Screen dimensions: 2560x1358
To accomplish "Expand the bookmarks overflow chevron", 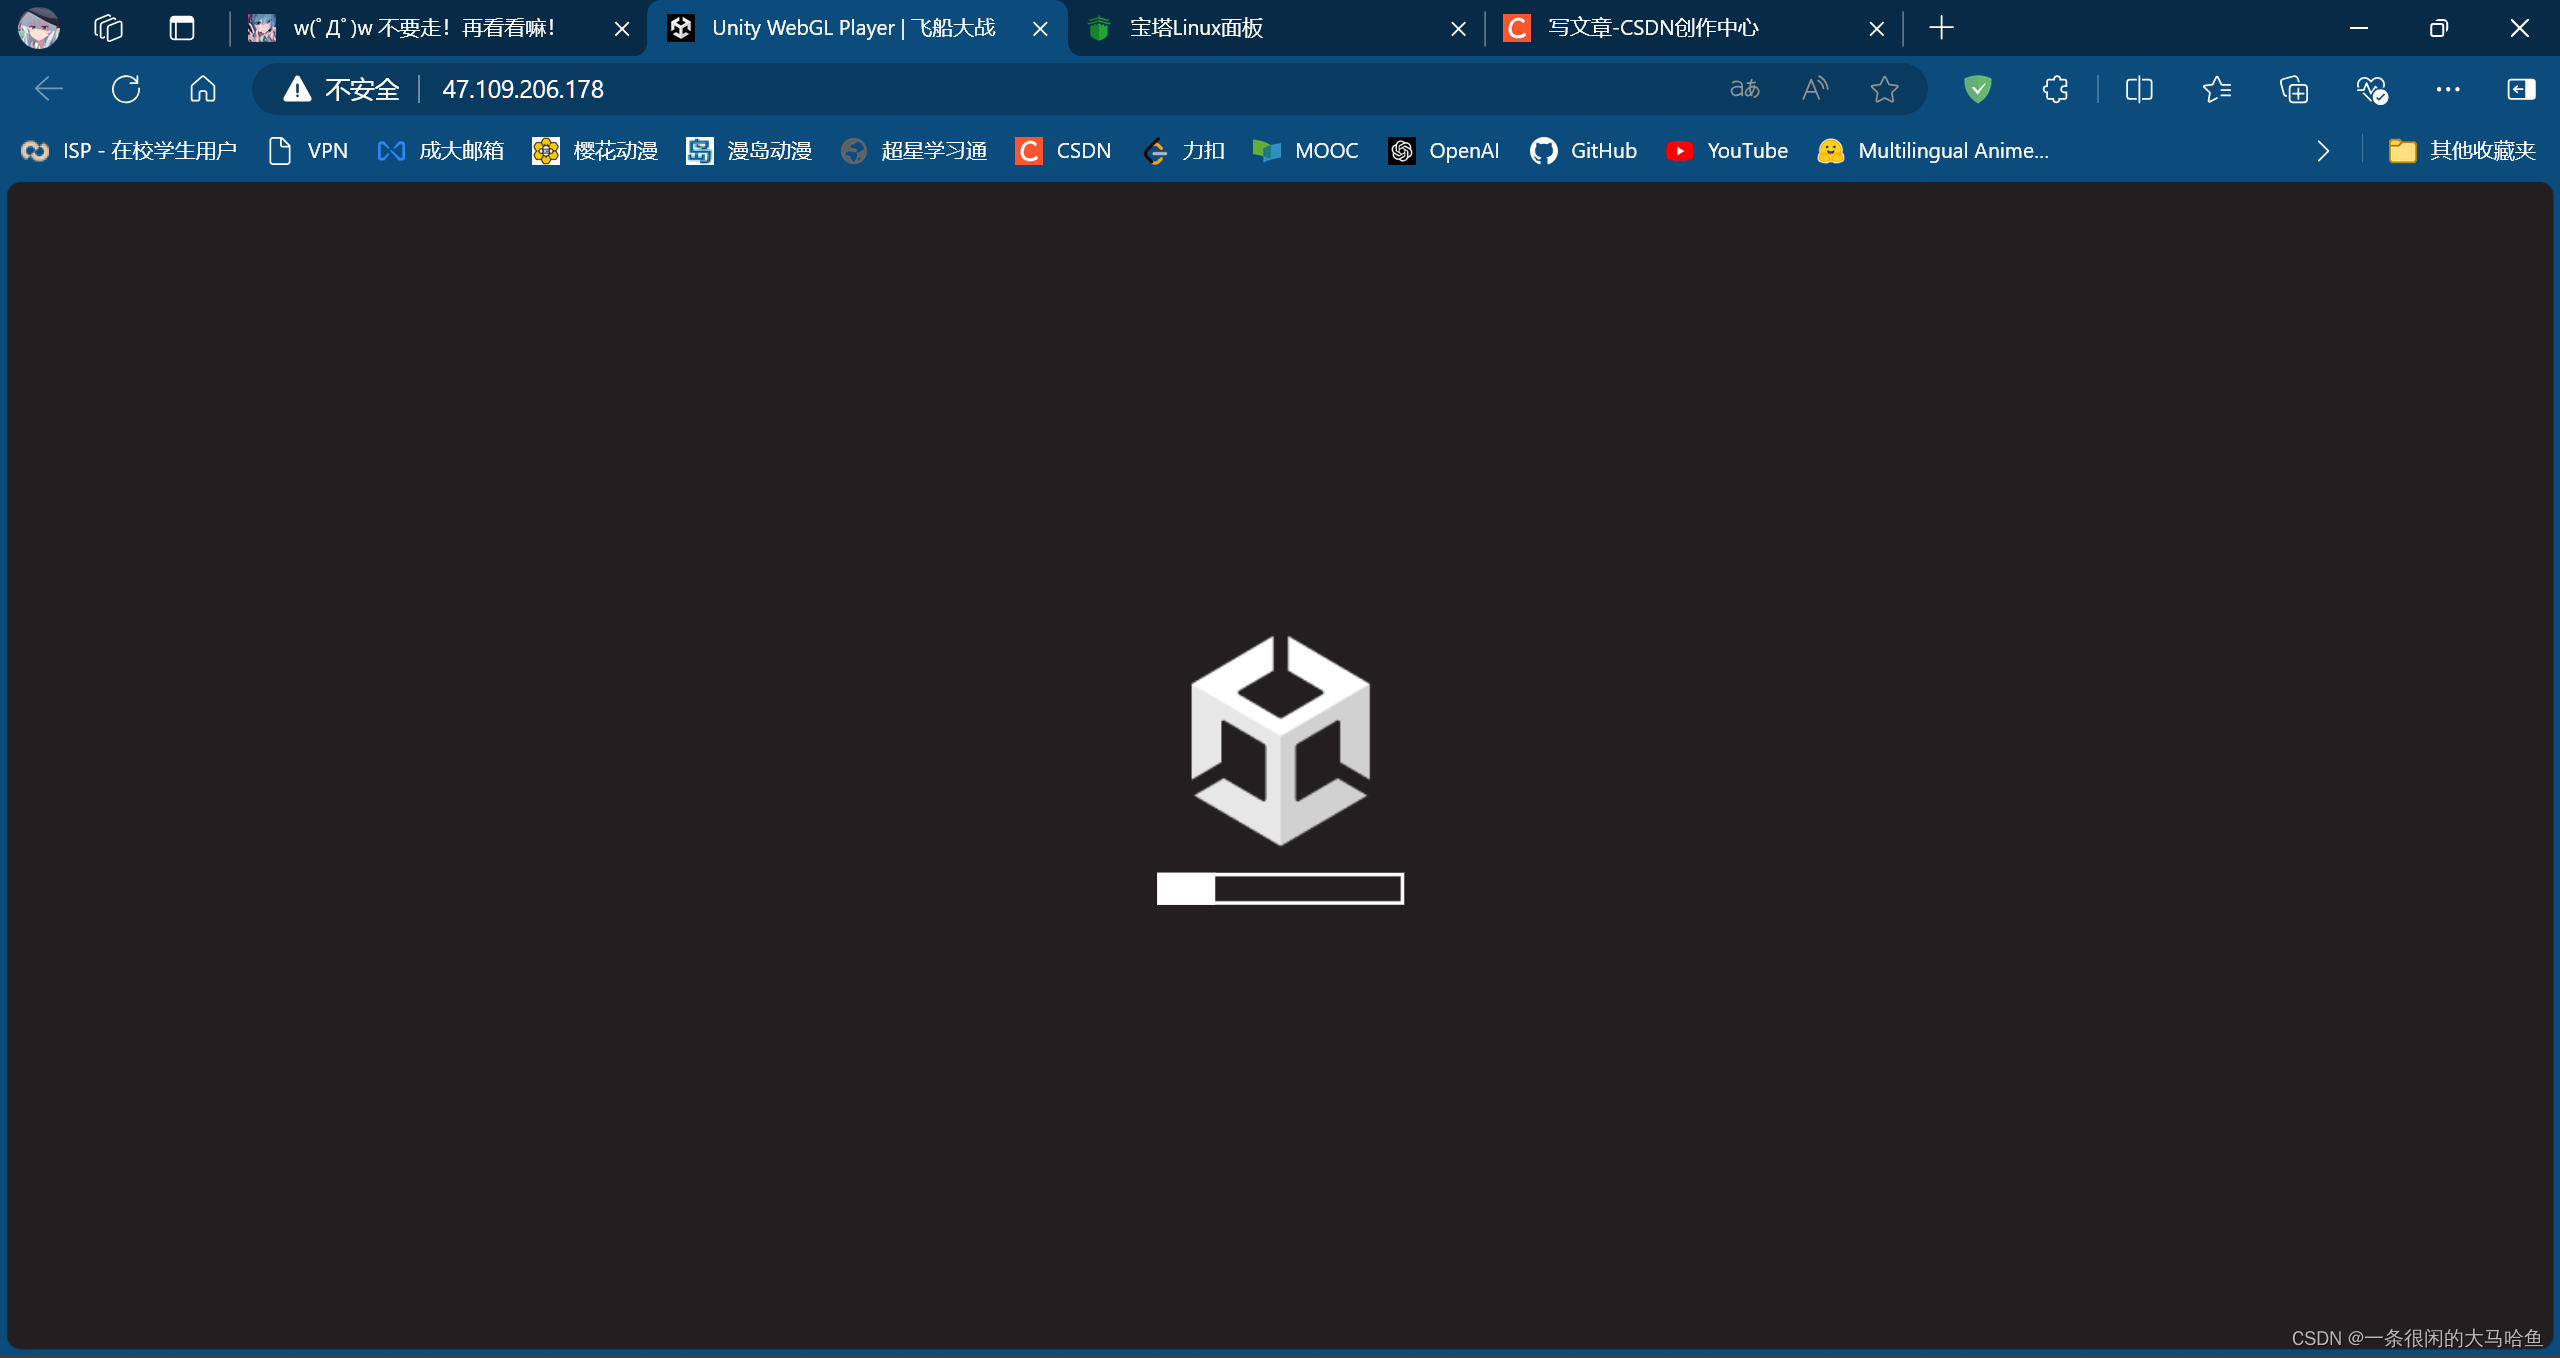I will click(2323, 151).
